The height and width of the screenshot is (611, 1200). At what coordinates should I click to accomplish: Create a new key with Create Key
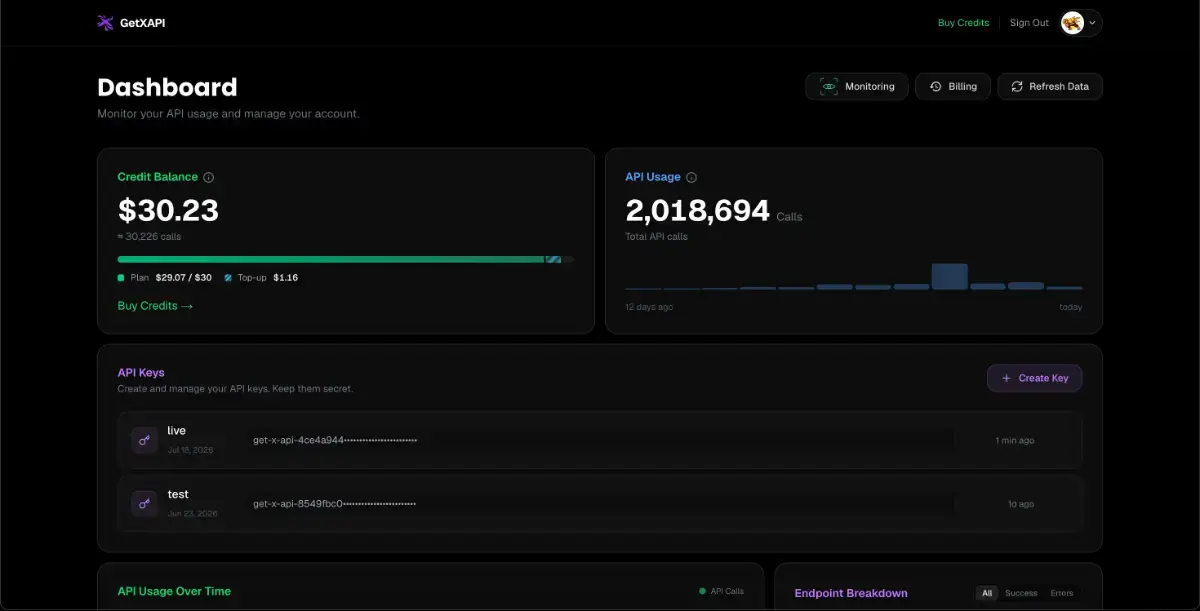1035,378
